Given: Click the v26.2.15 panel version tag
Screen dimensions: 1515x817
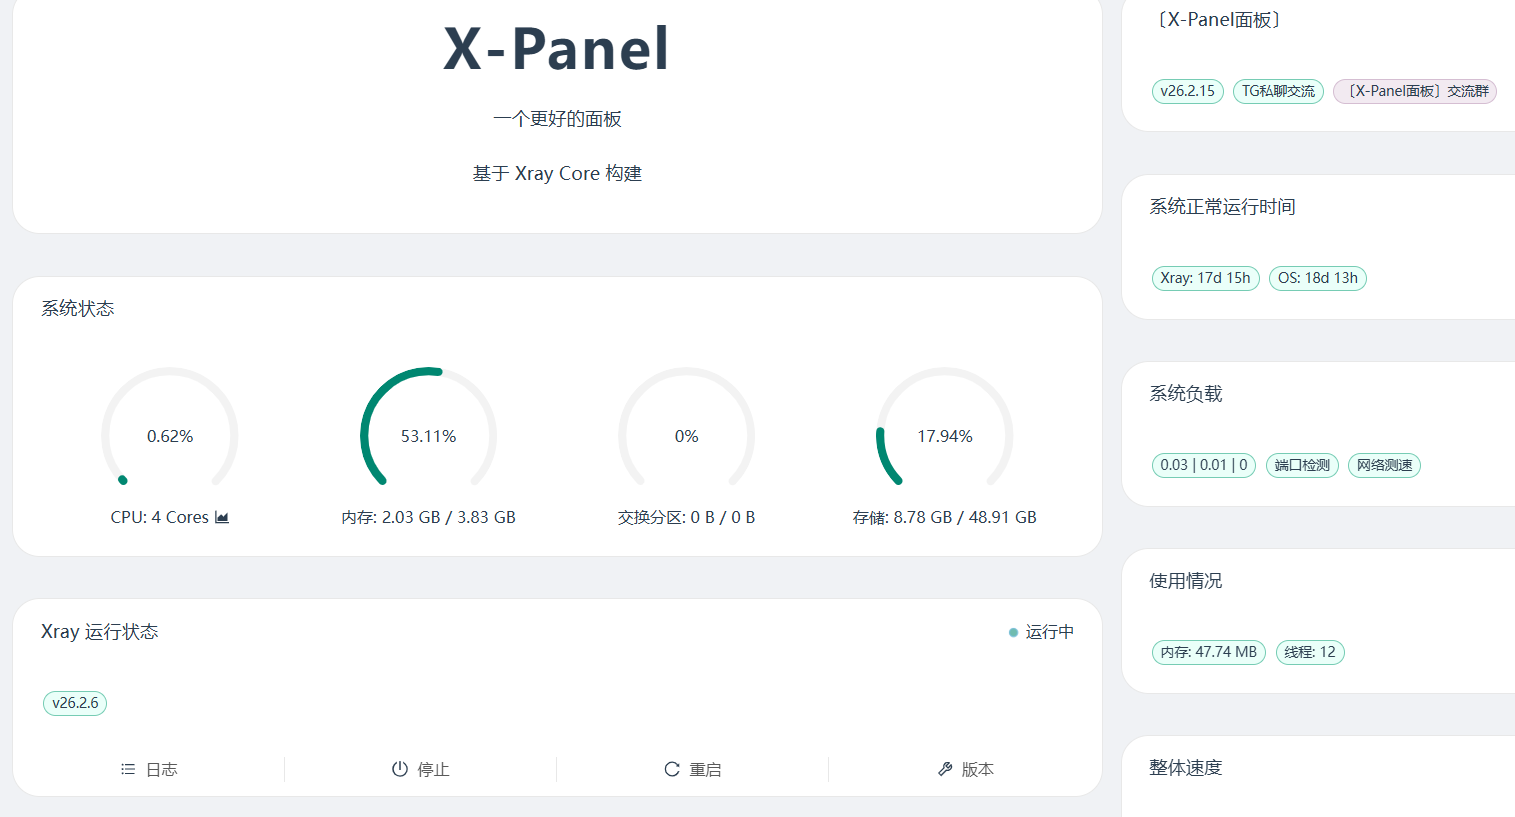Looking at the screenshot, I should click(1187, 91).
